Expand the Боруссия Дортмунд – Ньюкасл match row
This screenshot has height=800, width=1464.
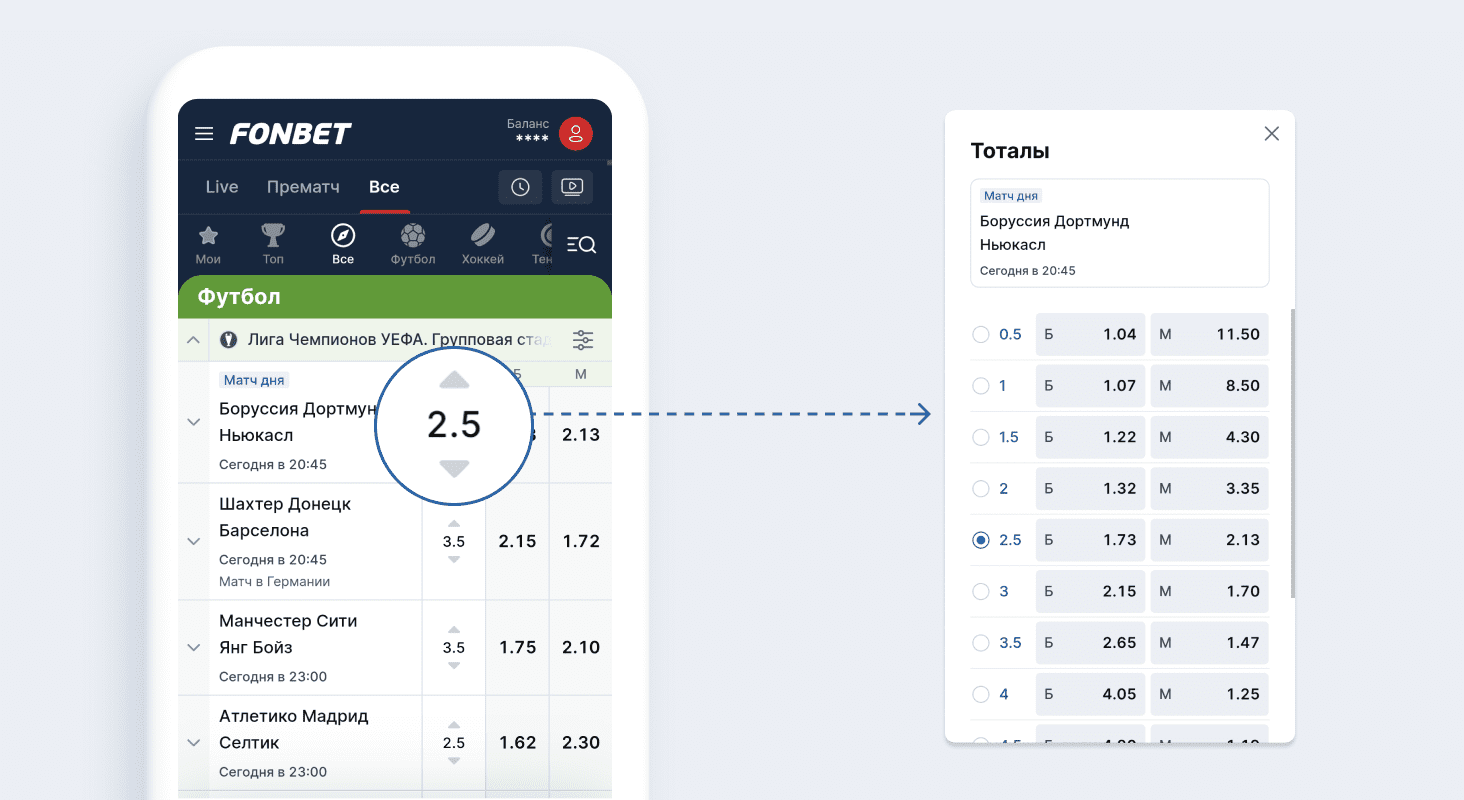[194, 422]
